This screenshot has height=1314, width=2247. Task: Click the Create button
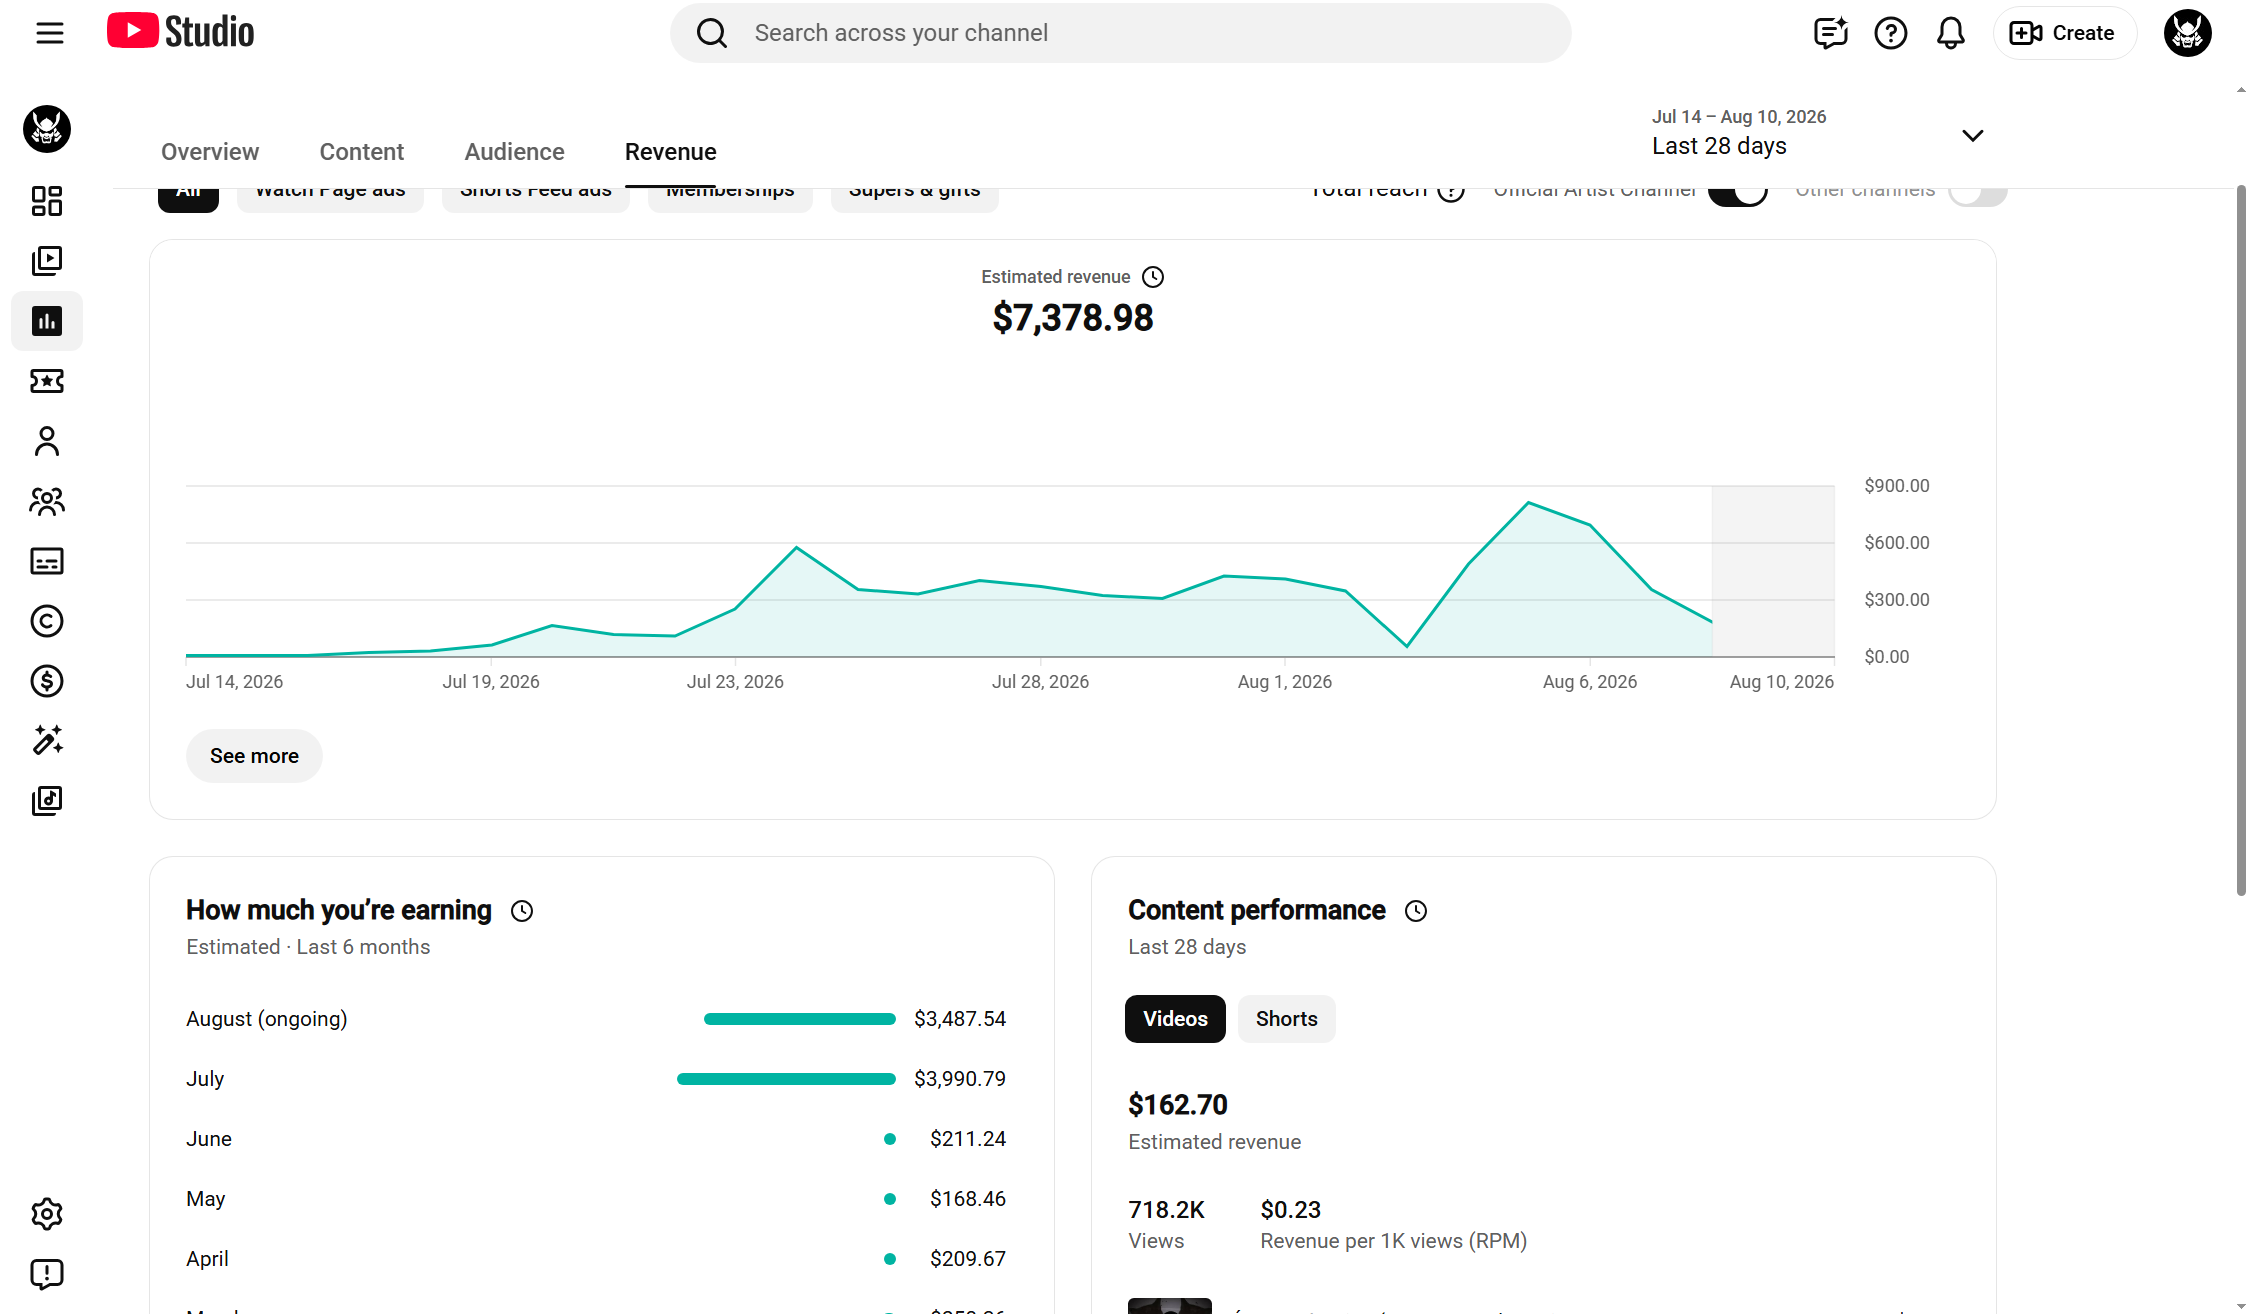2064,33
